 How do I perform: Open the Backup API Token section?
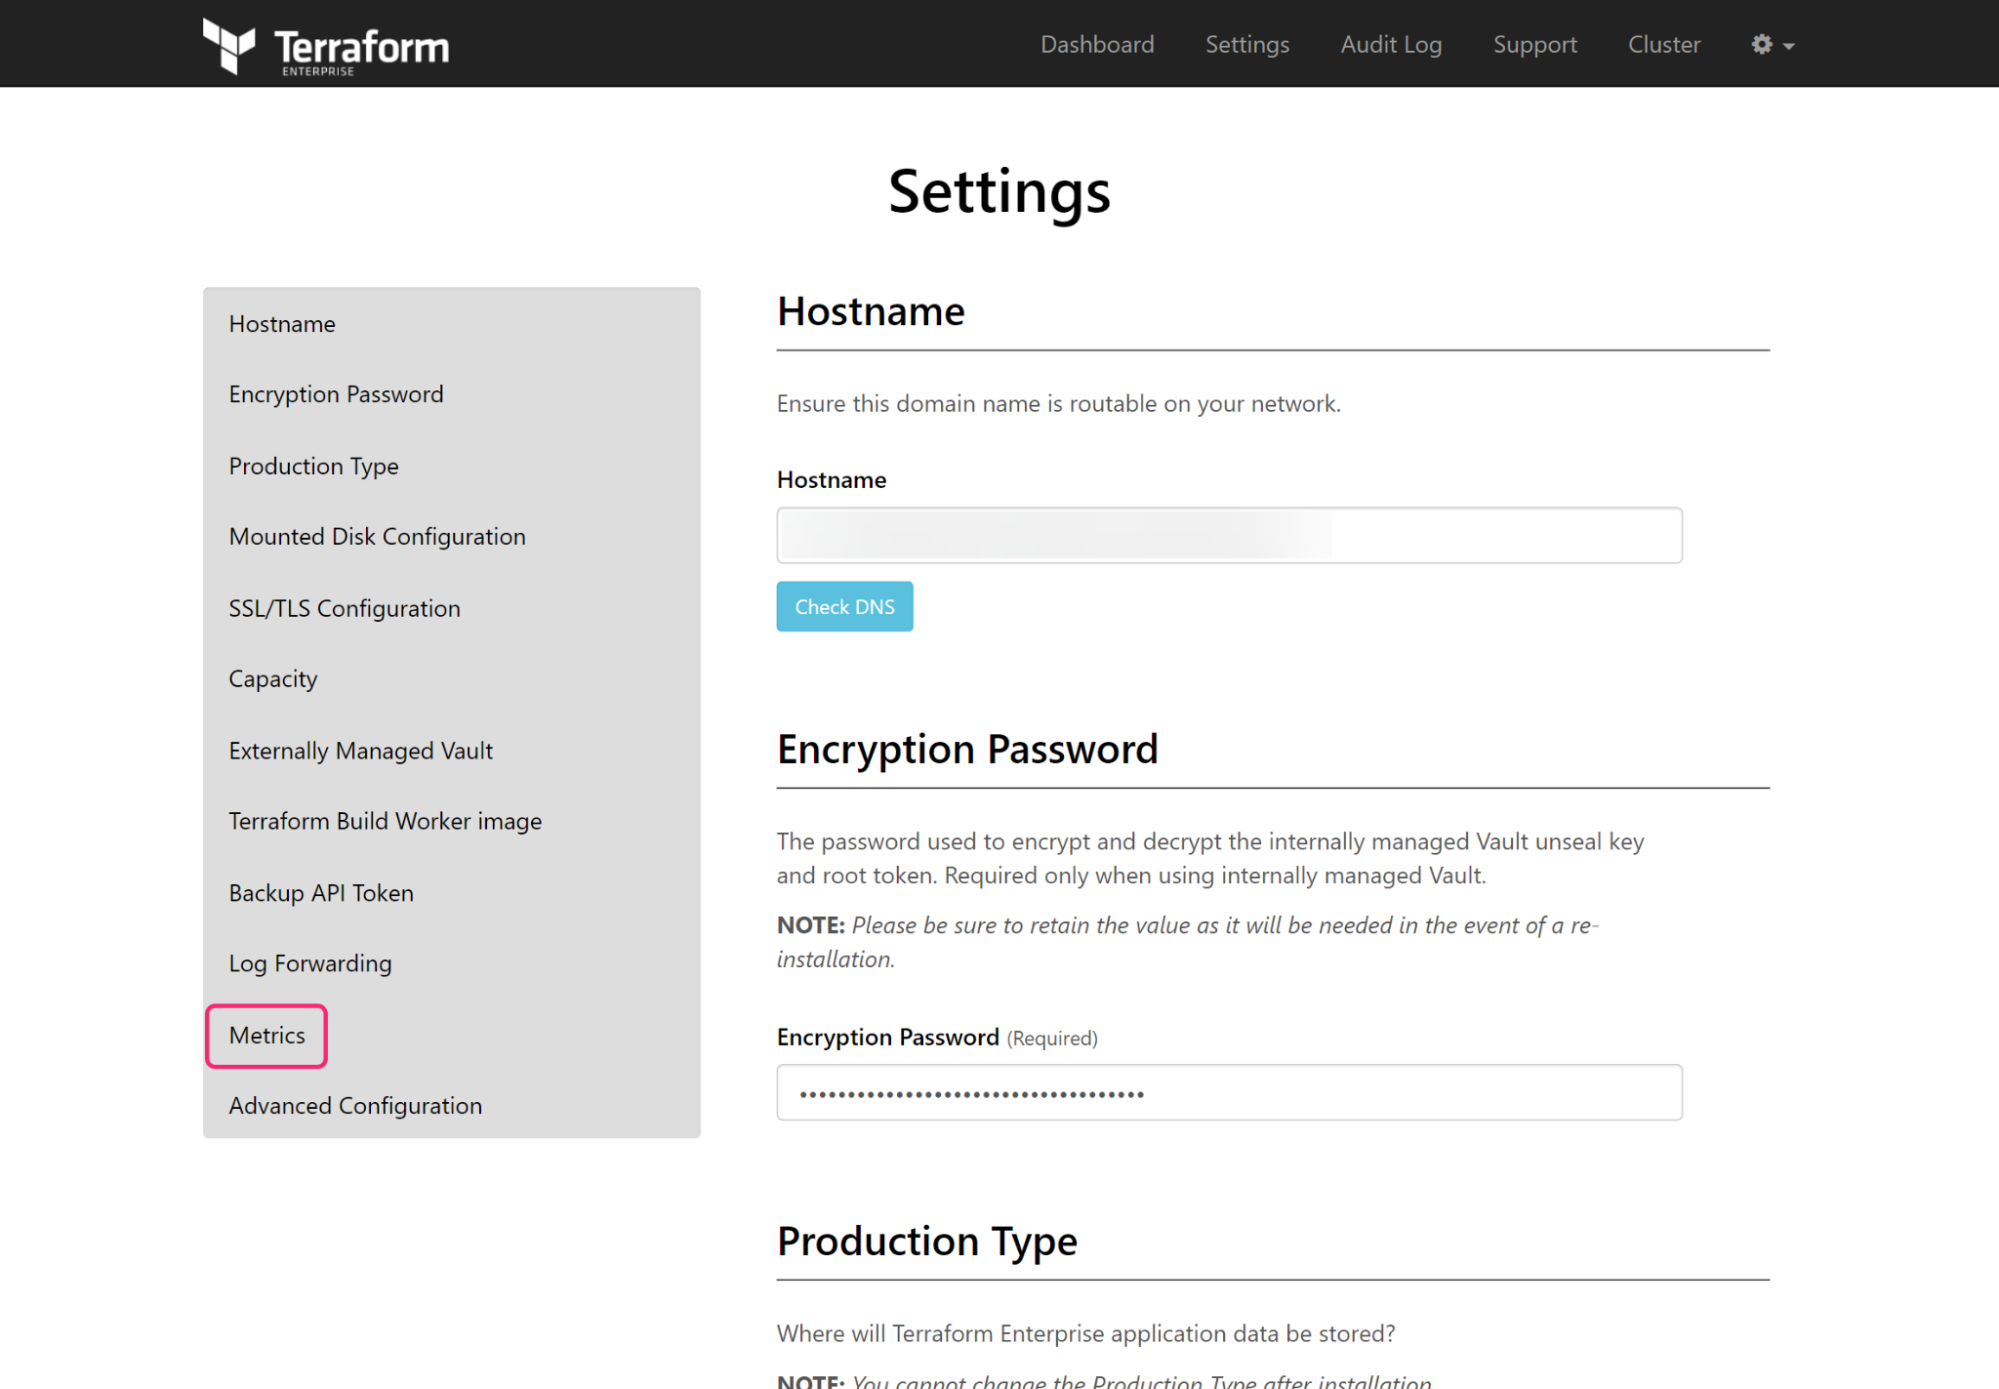coord(321,892)
